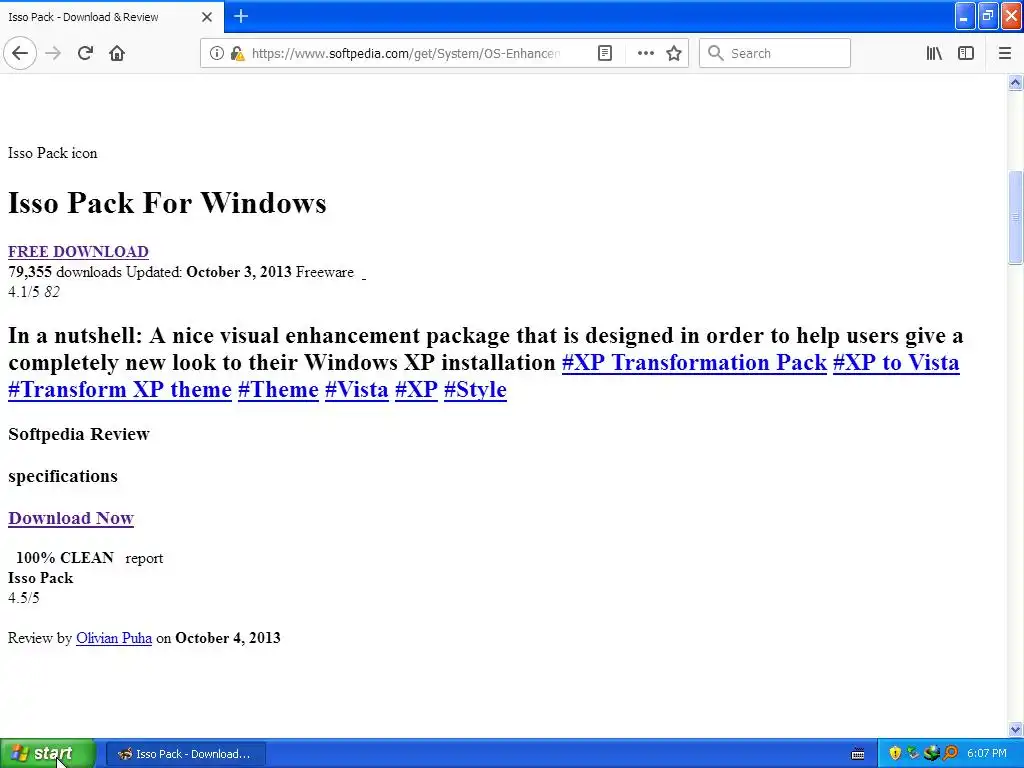Follow the #XP Transformation Pack tag
The width and height of the screenshot is (1024, 768).
694,362
